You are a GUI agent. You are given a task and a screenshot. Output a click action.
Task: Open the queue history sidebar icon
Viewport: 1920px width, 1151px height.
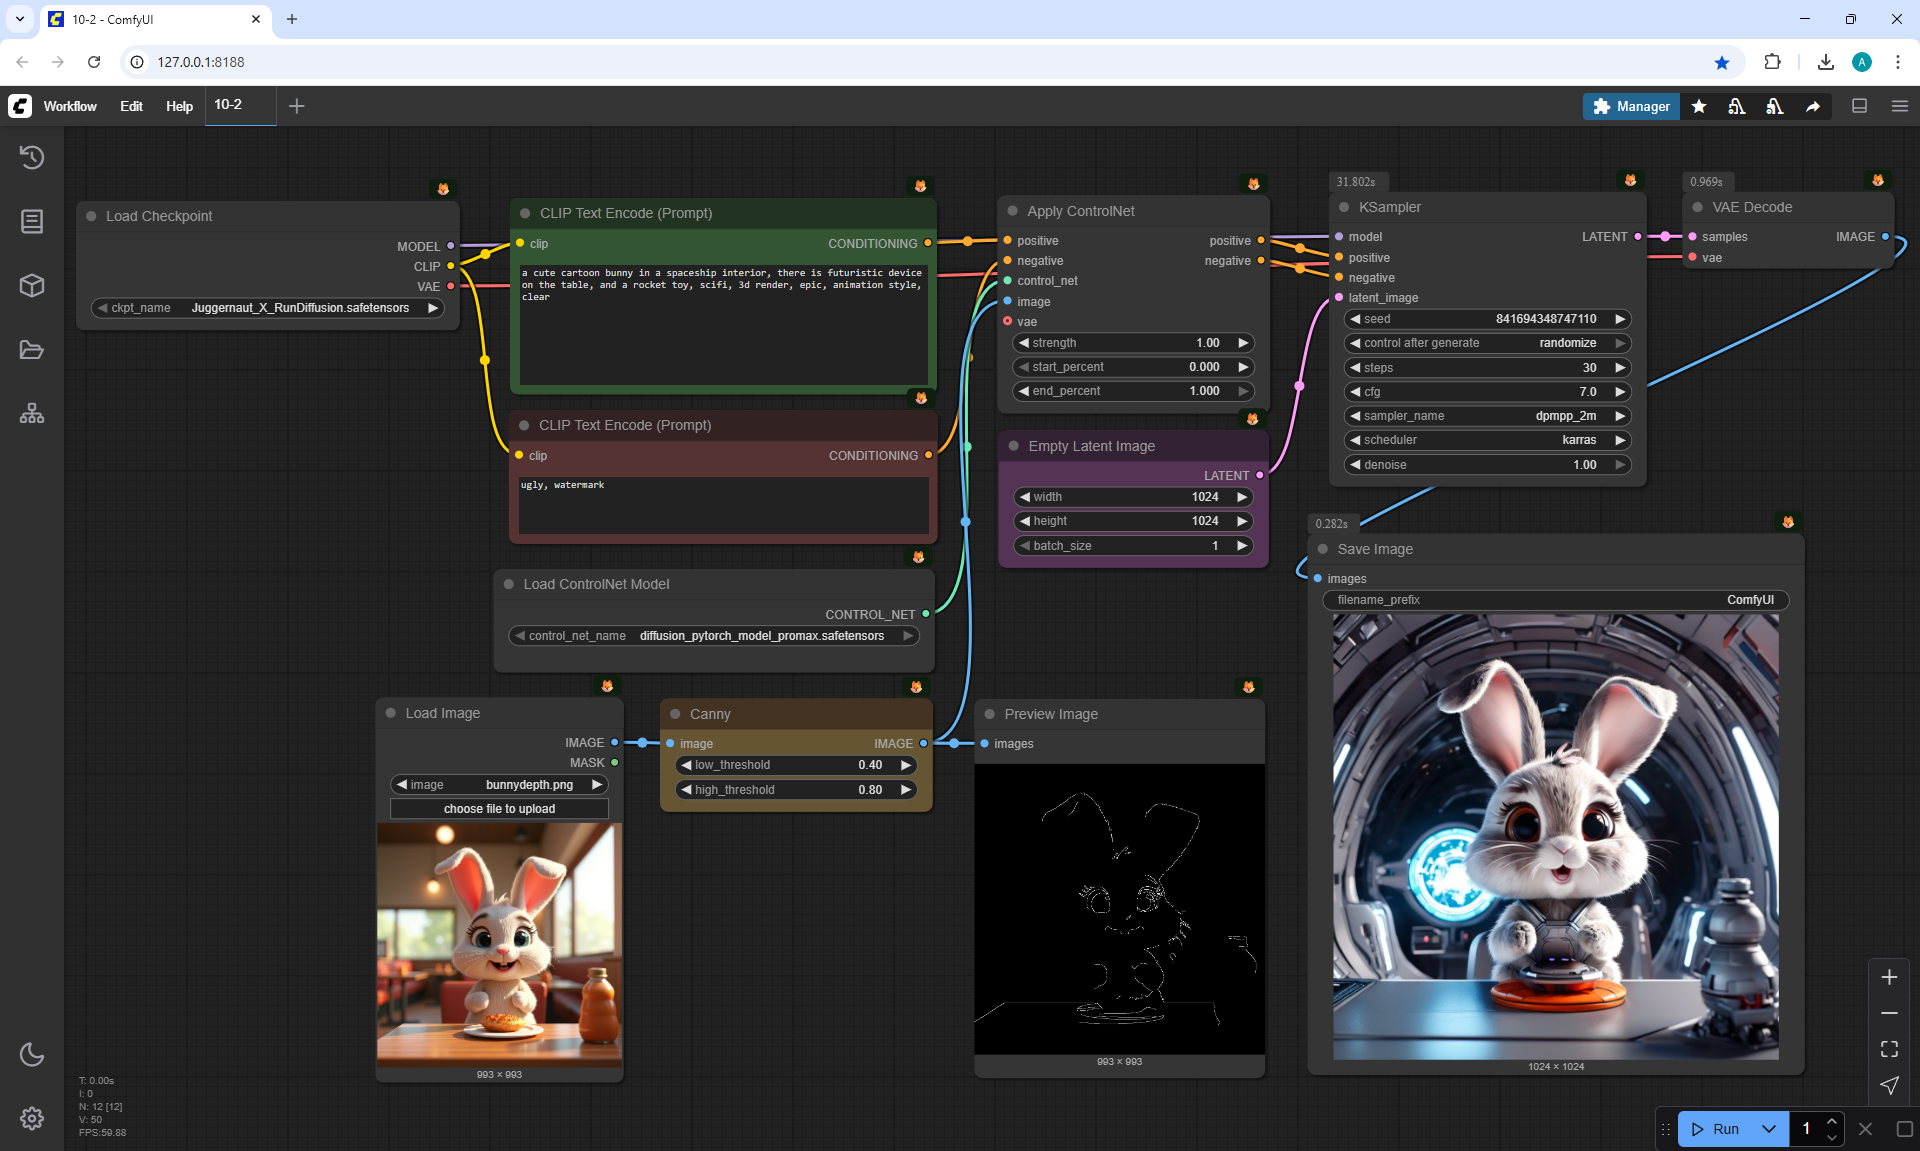(32, 157)
